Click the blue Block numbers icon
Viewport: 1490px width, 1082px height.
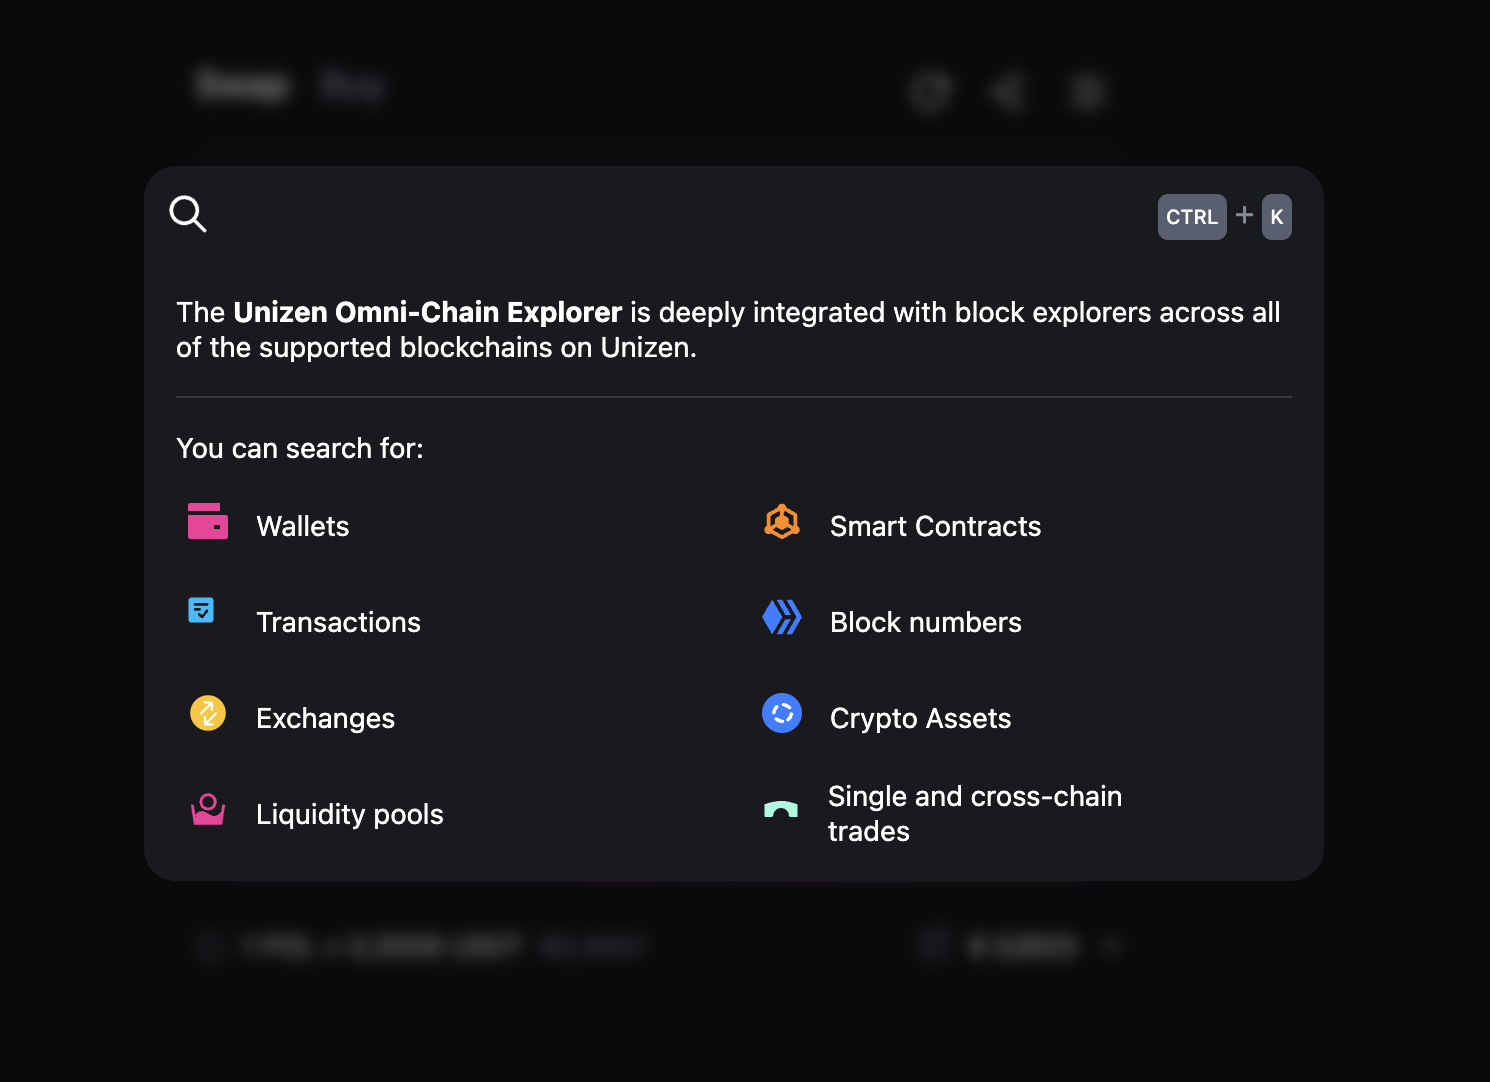pyautogui.click(x=782, y=617)
